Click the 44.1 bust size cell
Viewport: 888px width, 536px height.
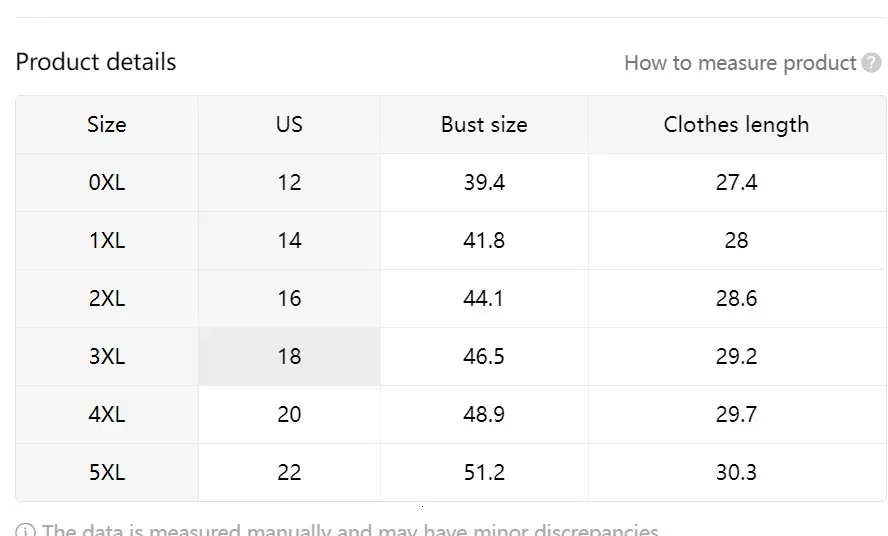484,298
